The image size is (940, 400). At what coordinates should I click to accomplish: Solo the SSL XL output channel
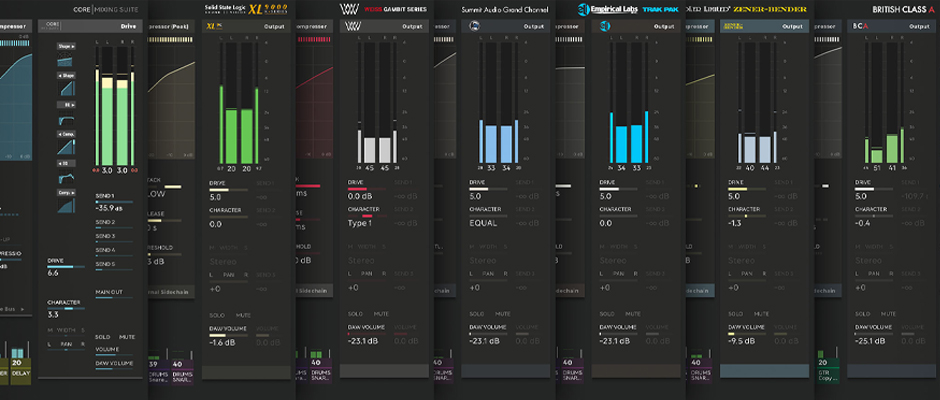coord(216,315)
